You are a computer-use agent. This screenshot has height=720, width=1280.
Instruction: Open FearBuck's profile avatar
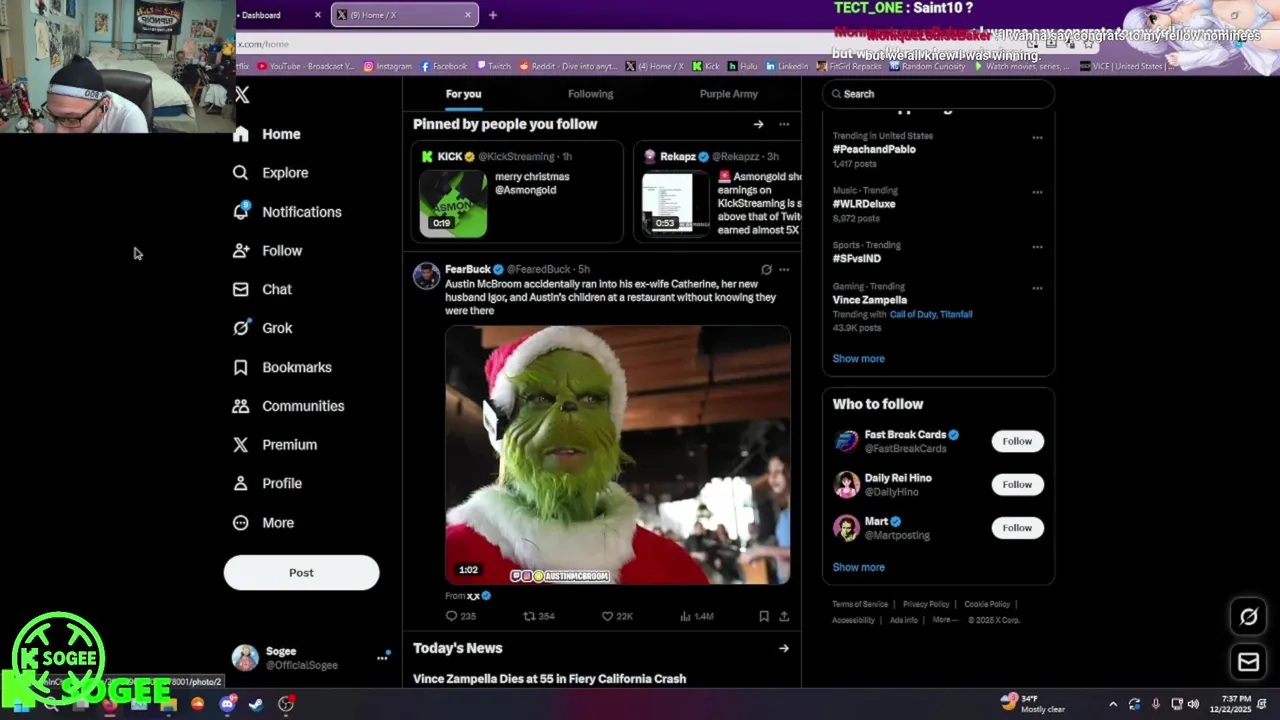[426, 277]
